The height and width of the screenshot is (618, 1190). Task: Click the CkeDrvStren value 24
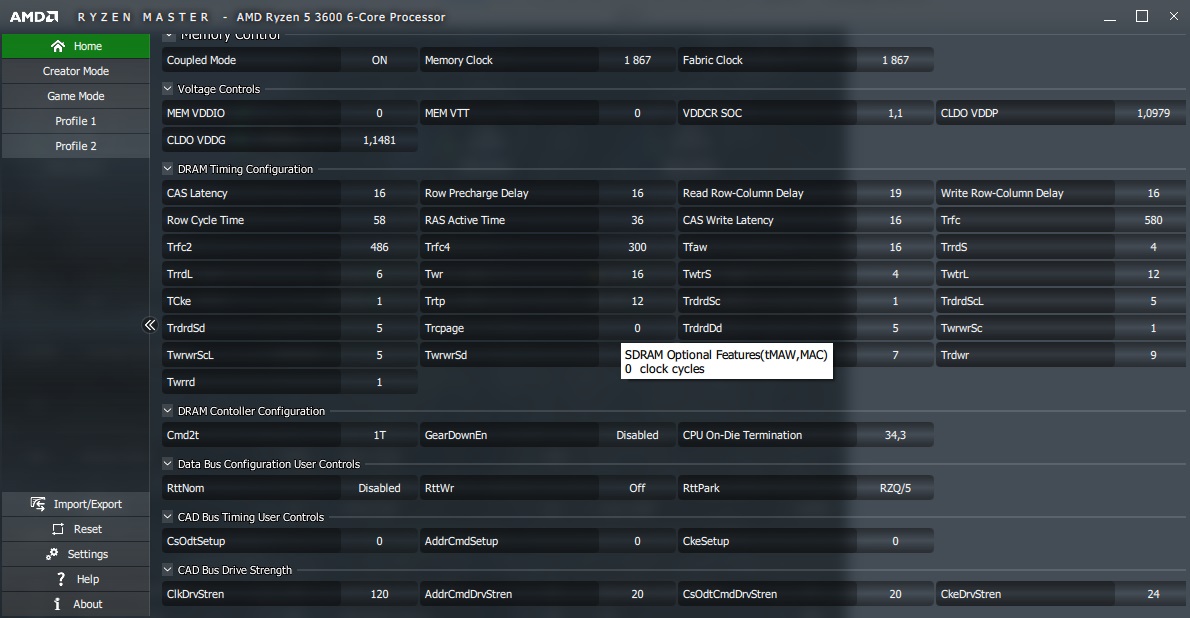(1153, 594)
